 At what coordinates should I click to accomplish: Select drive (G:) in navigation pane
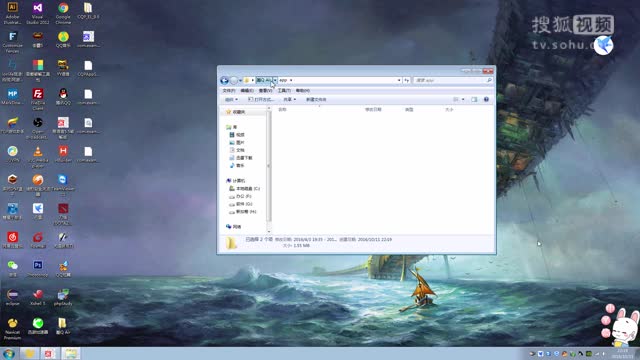click(241, 204)
